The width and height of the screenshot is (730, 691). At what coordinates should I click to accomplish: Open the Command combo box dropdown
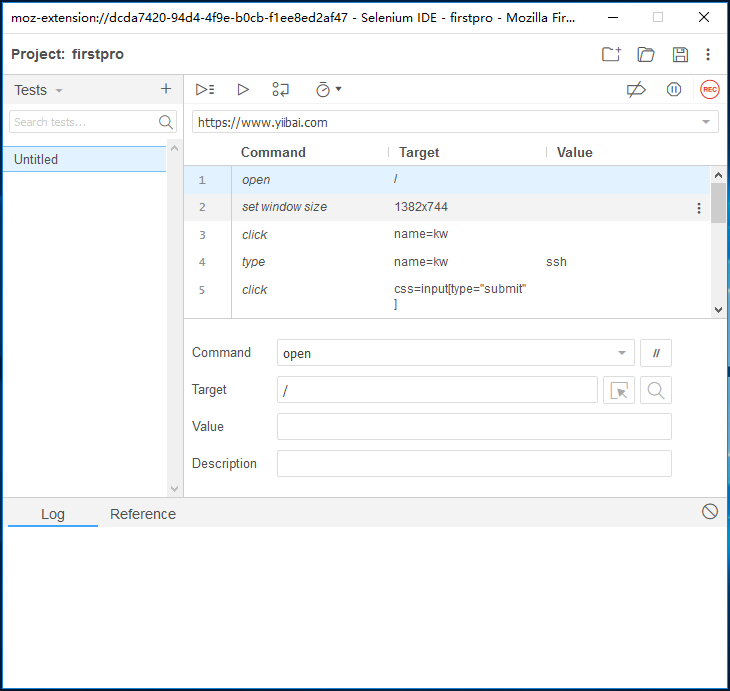click(622, 353)
